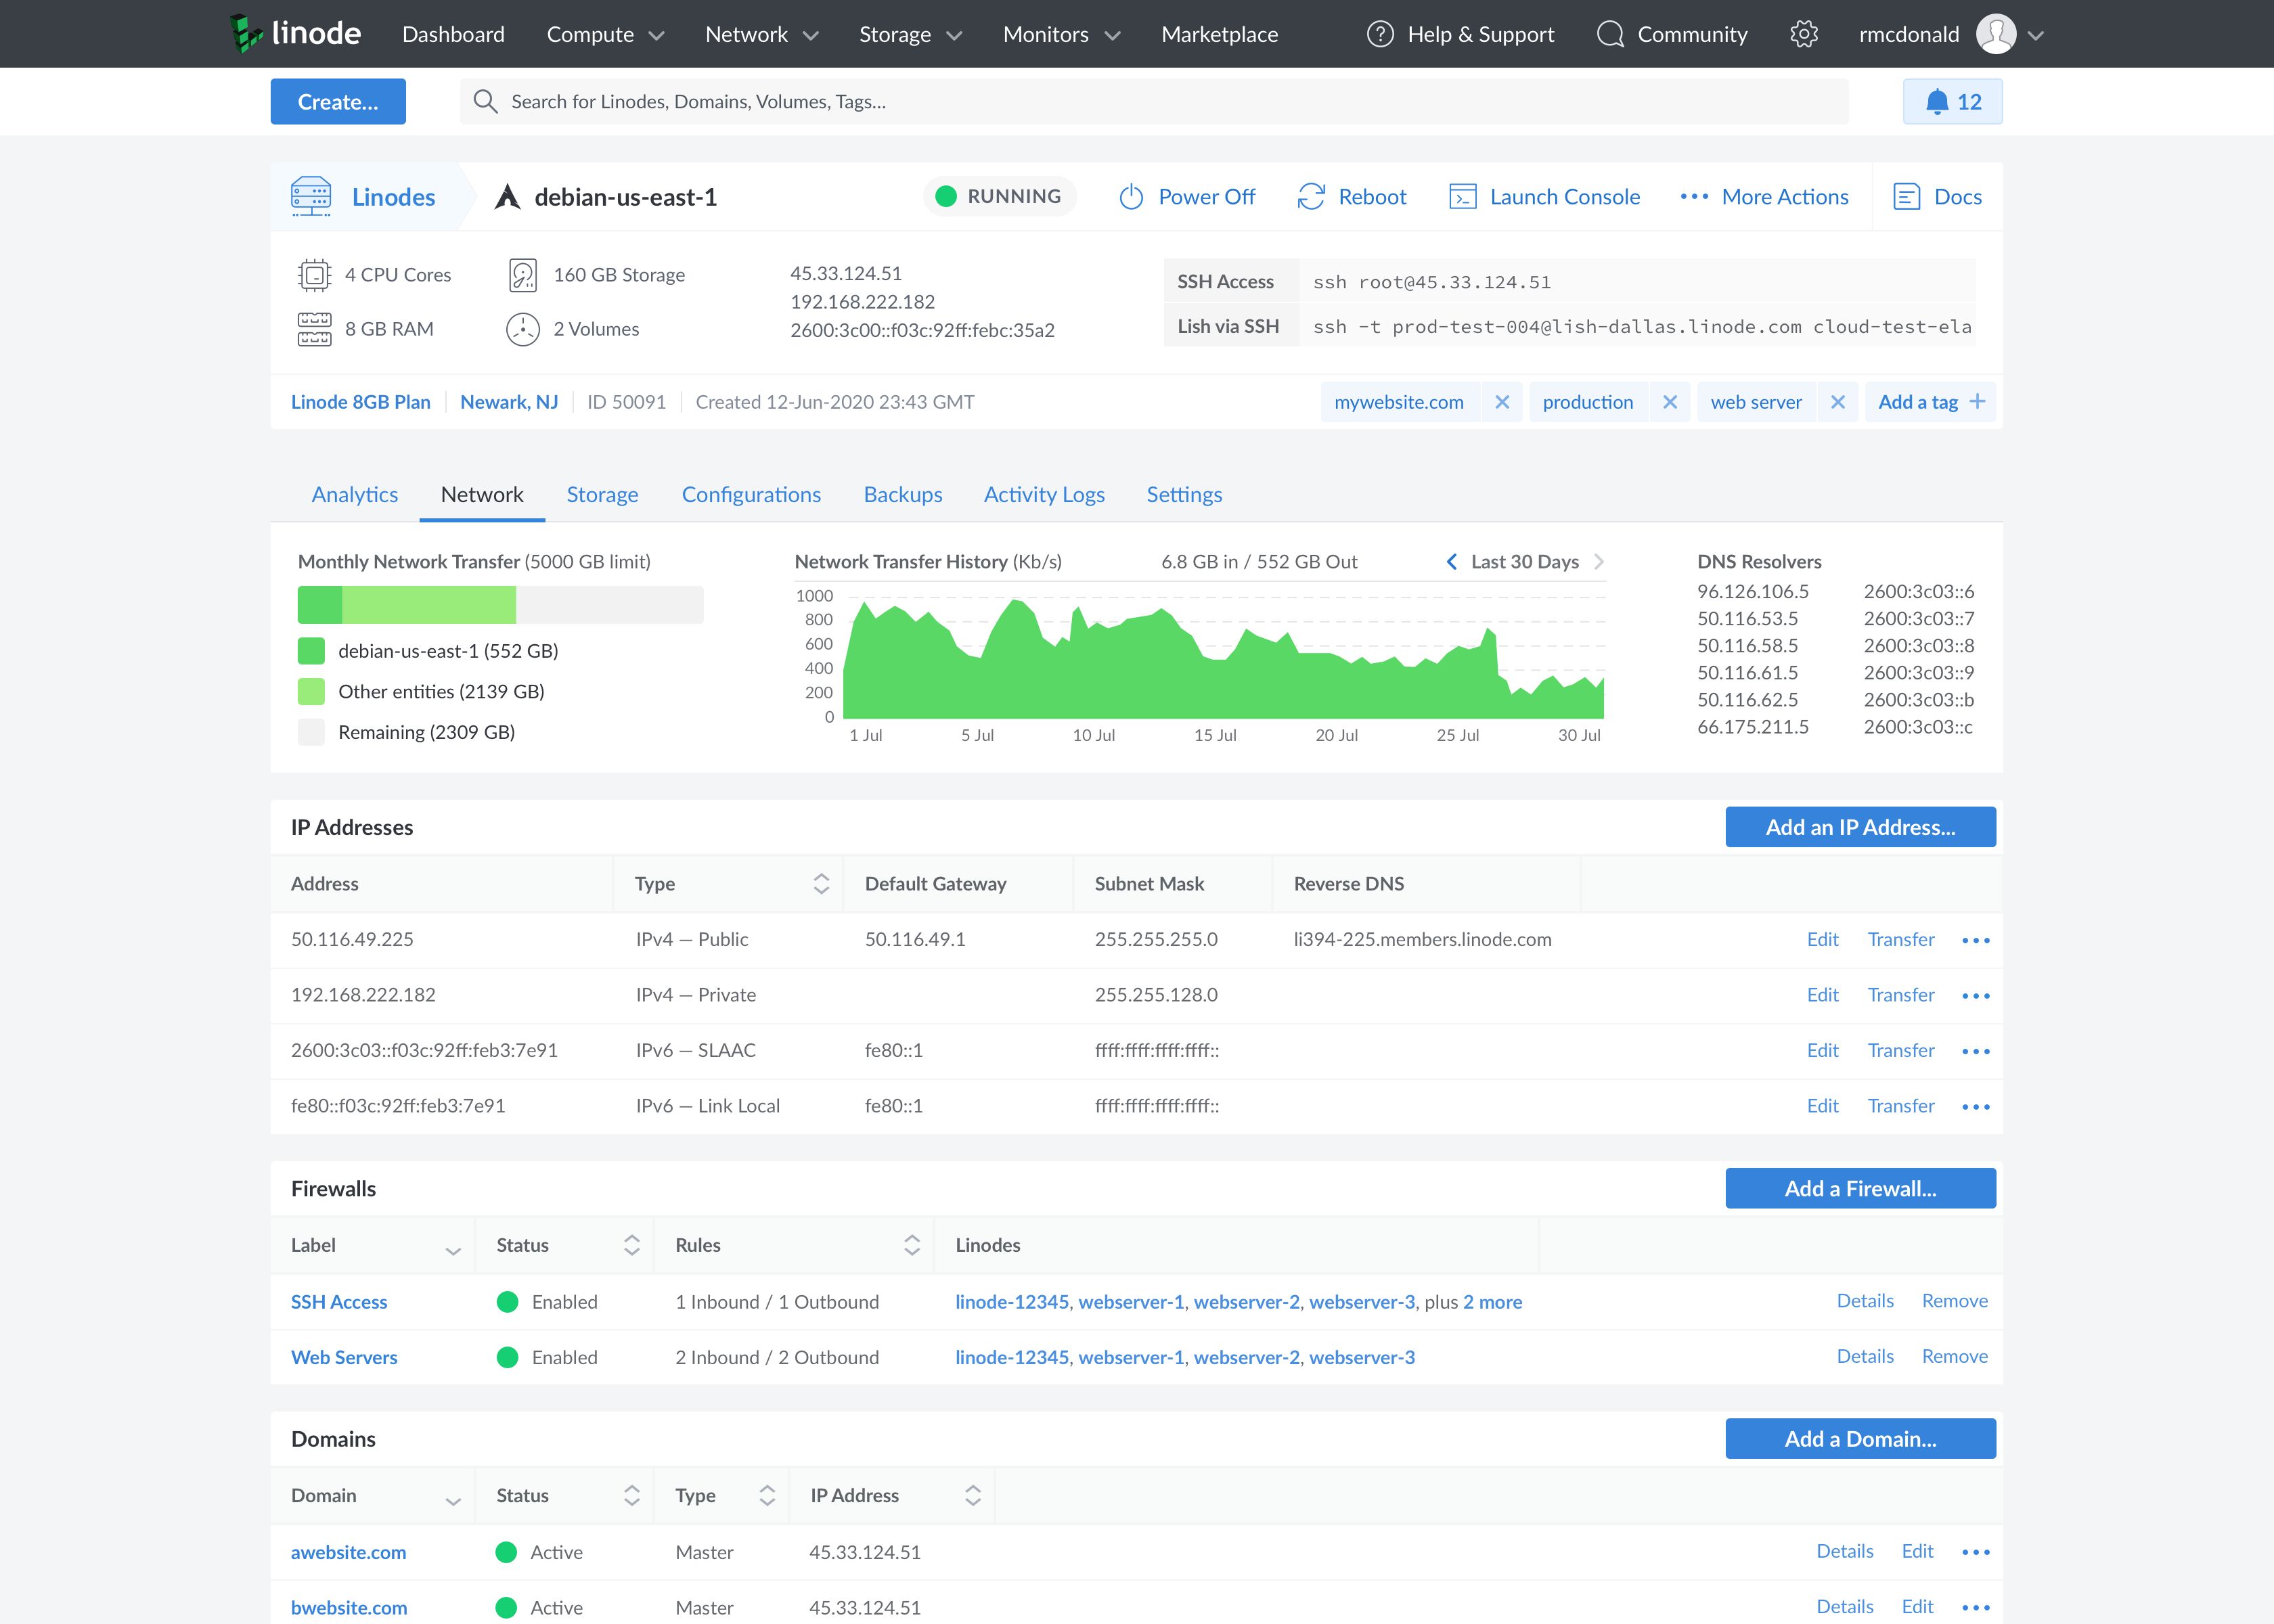Click the Linode logo
The height and width of the screenshot is (1624, 2274).
[x=295, y=33]
